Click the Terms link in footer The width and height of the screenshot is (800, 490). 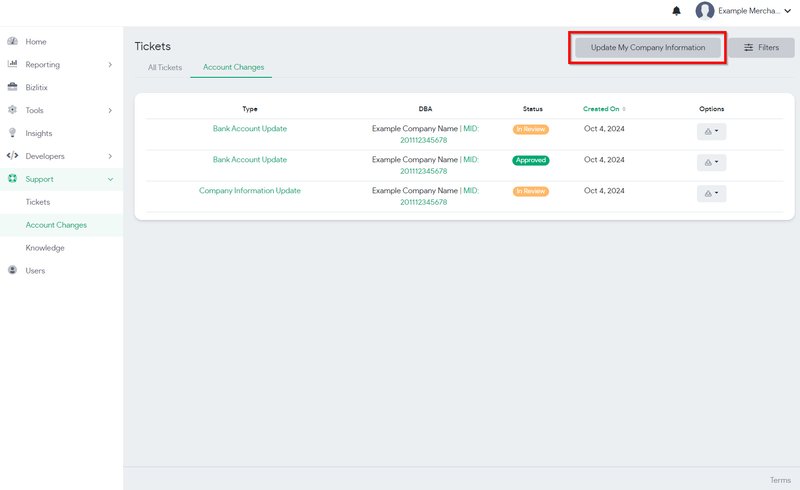[780, 480]
